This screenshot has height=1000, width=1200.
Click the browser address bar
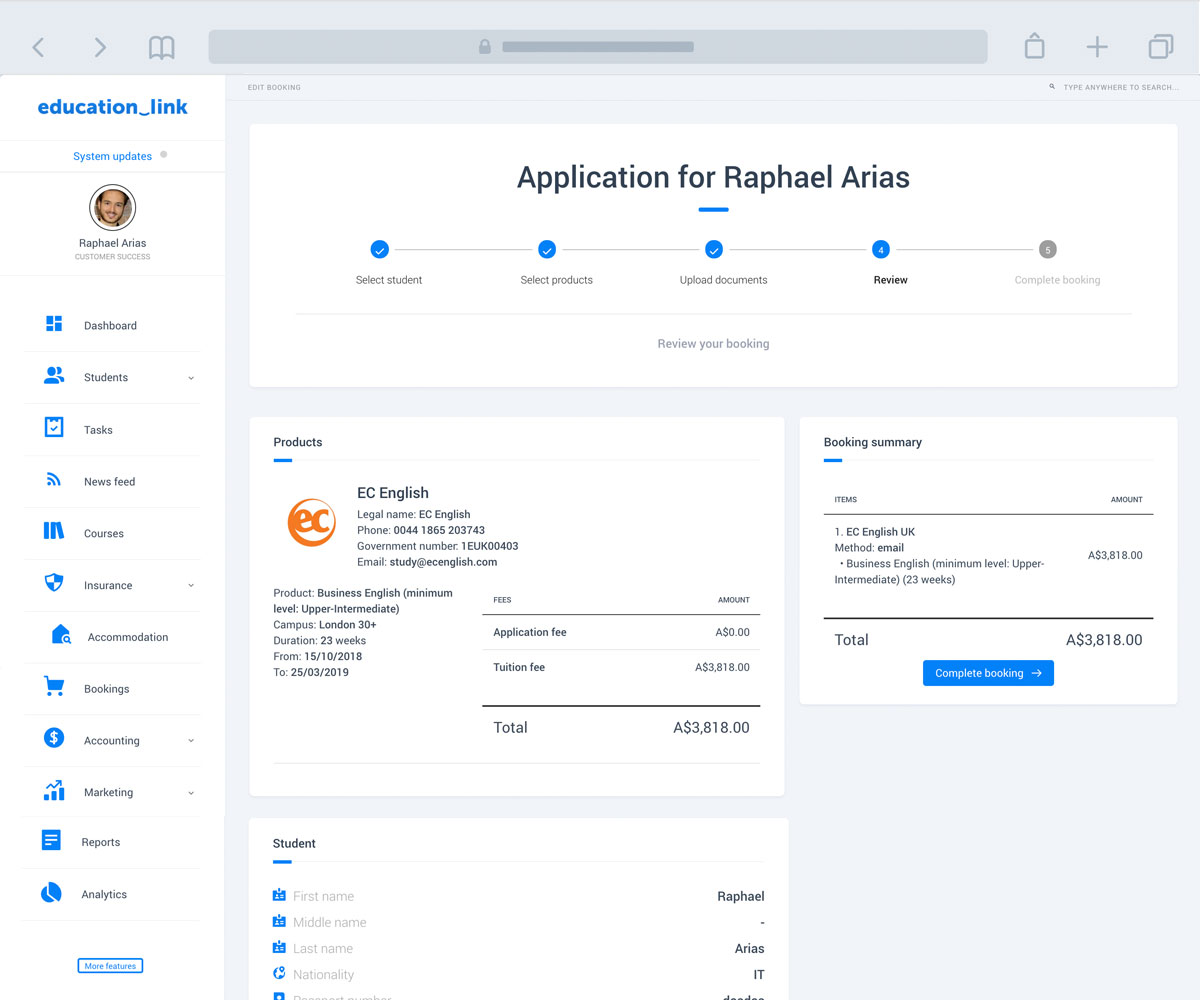(x=597, y=47)
